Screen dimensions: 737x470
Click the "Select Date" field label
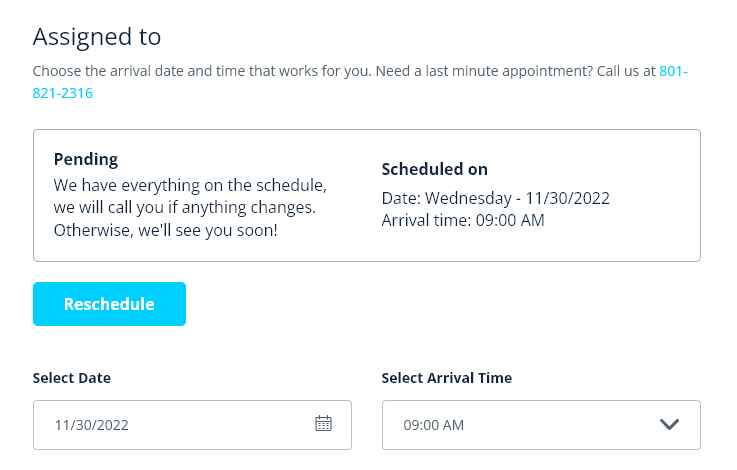72,378
